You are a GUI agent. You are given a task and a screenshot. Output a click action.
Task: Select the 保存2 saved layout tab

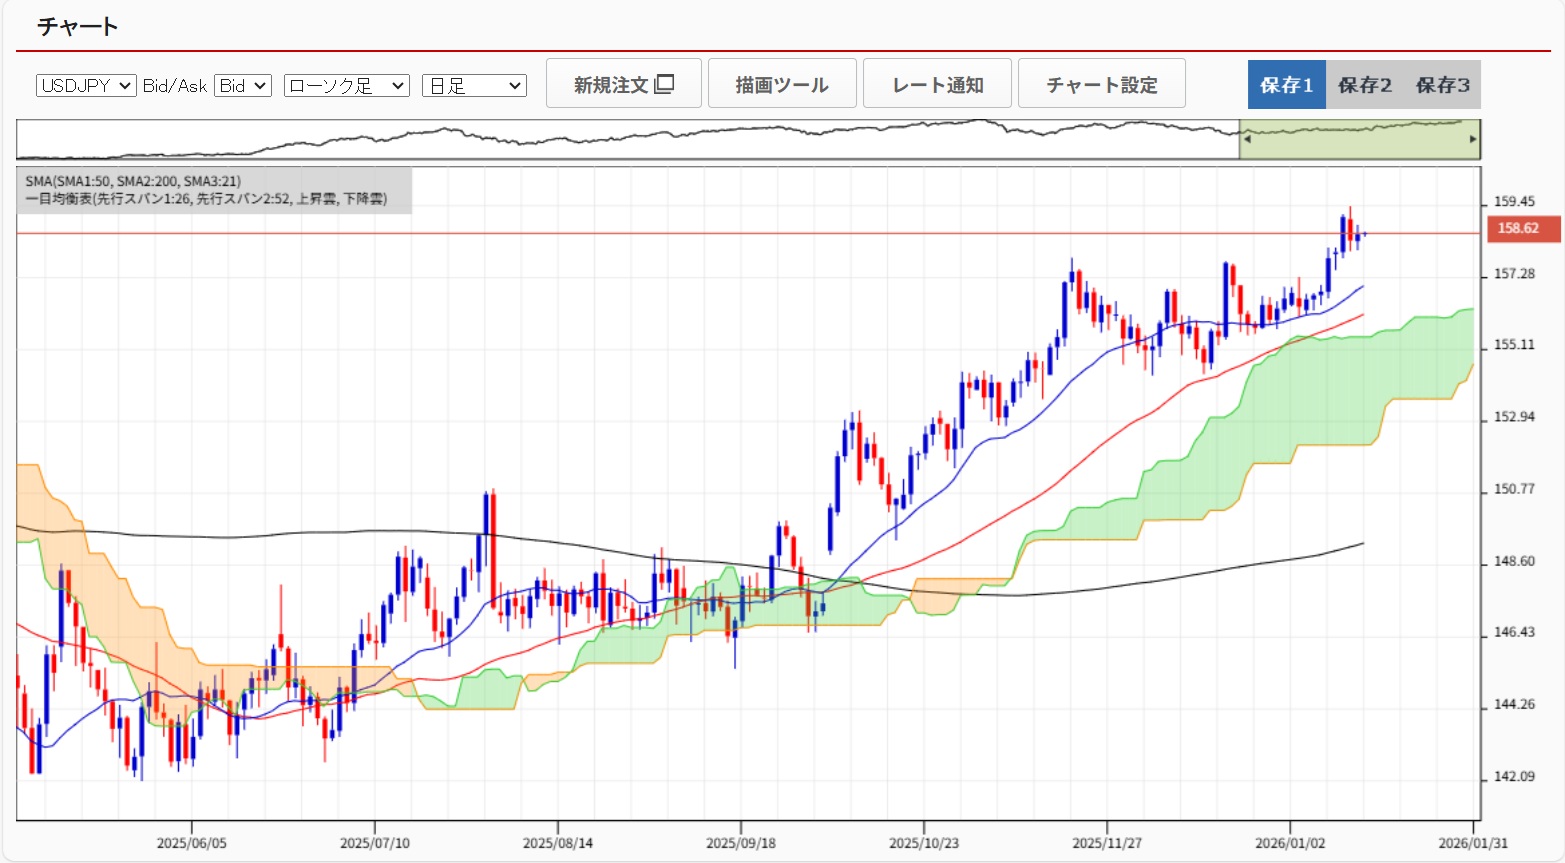[x=1364, y=85]
